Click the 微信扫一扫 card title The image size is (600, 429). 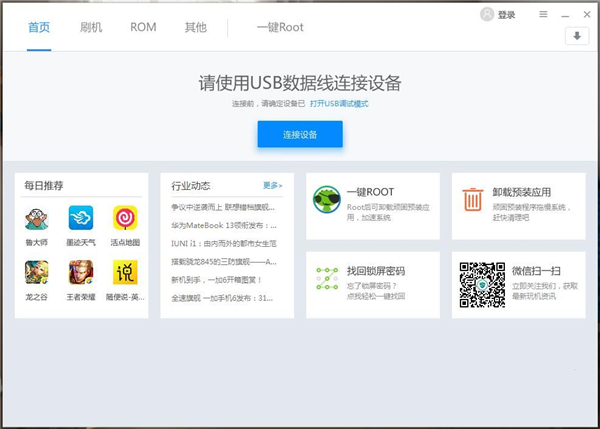pos(536,271)
